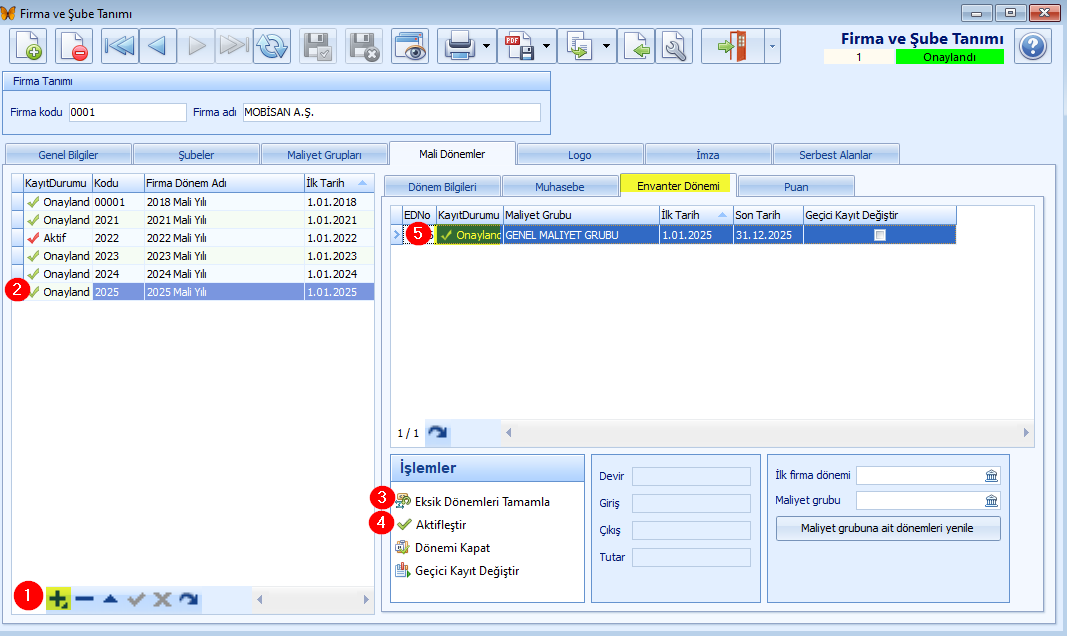Click the up triangle edit icon in period grid
1067x636 pixels.
pos(110,599)
